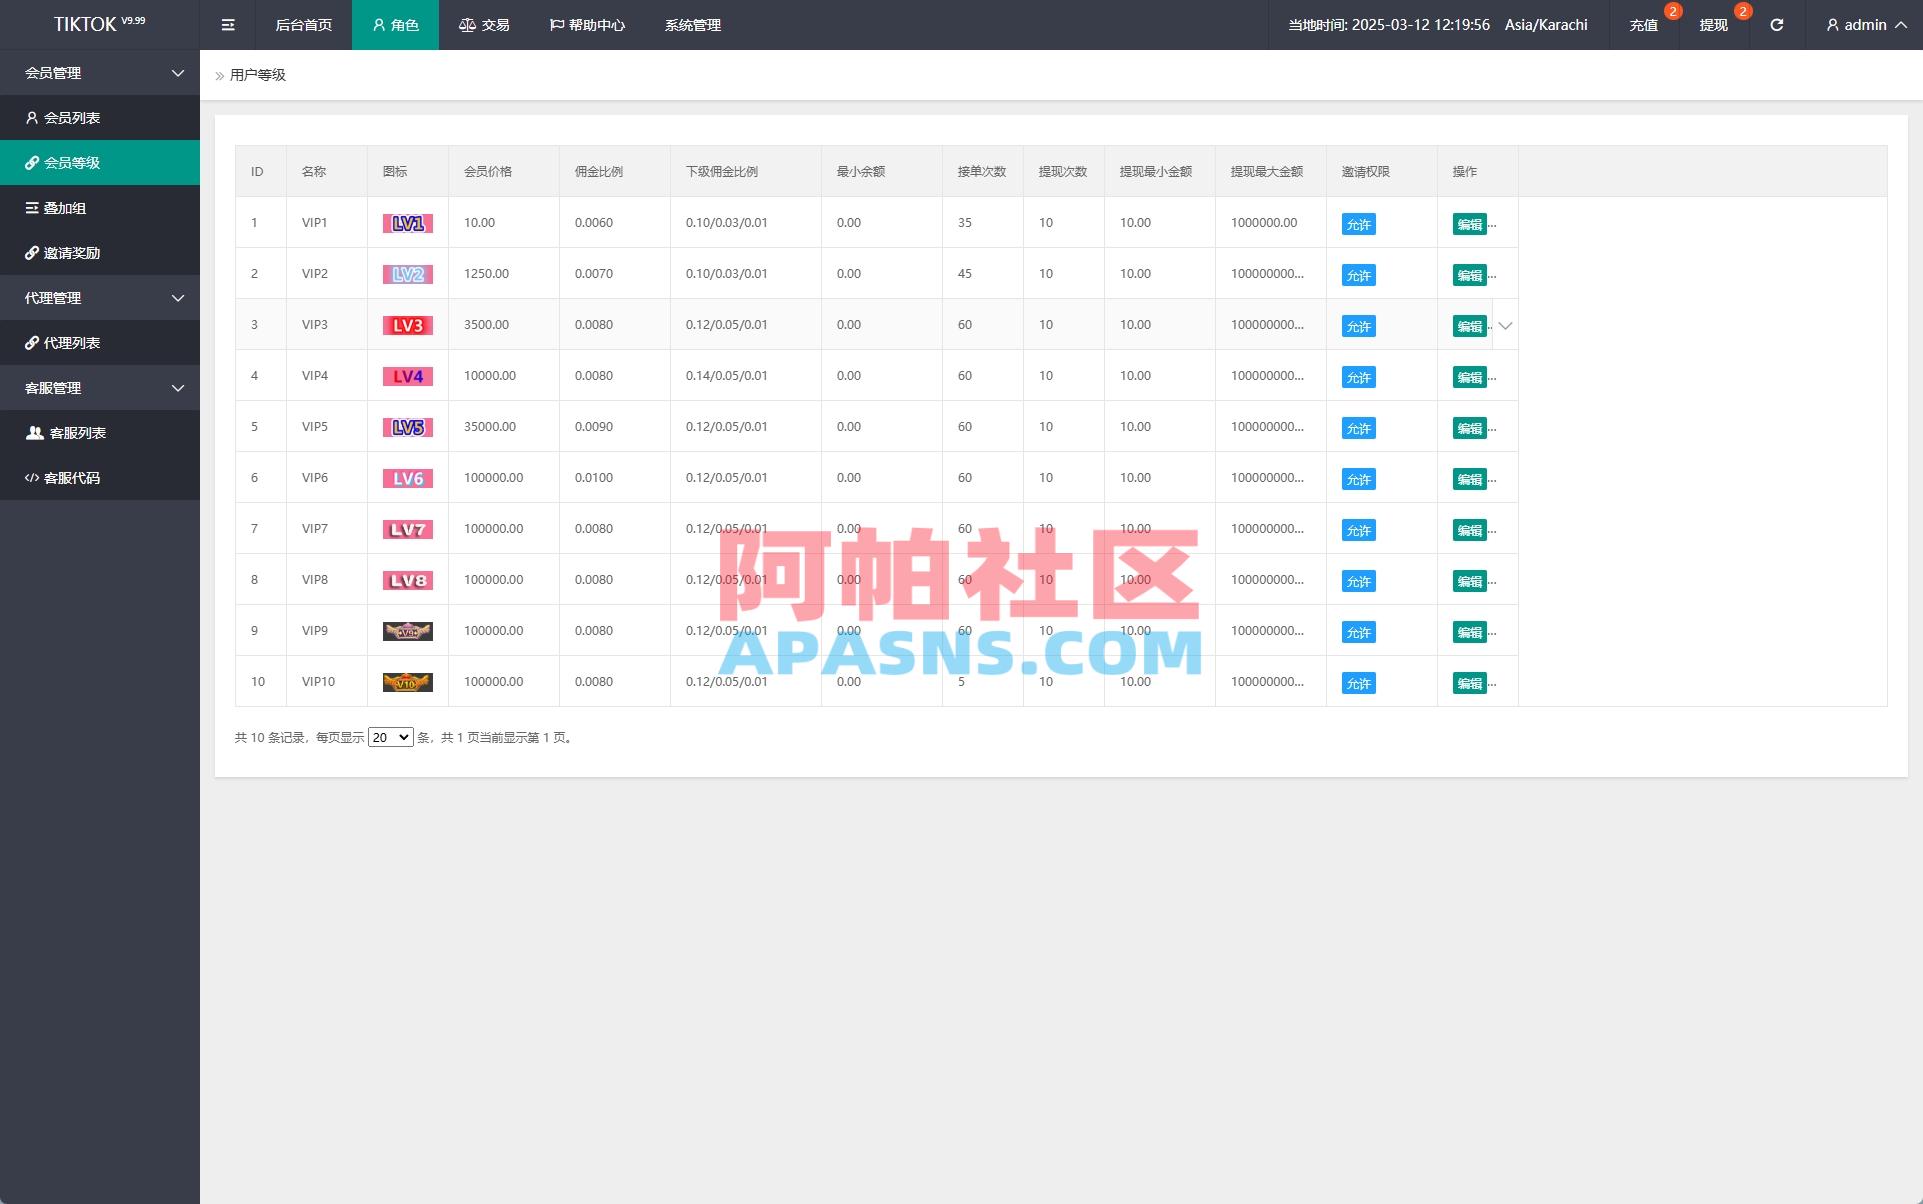Click the 邀请奖励 invite reward icon
This screenshot has width=1923, height=1204.
point(31,252)
